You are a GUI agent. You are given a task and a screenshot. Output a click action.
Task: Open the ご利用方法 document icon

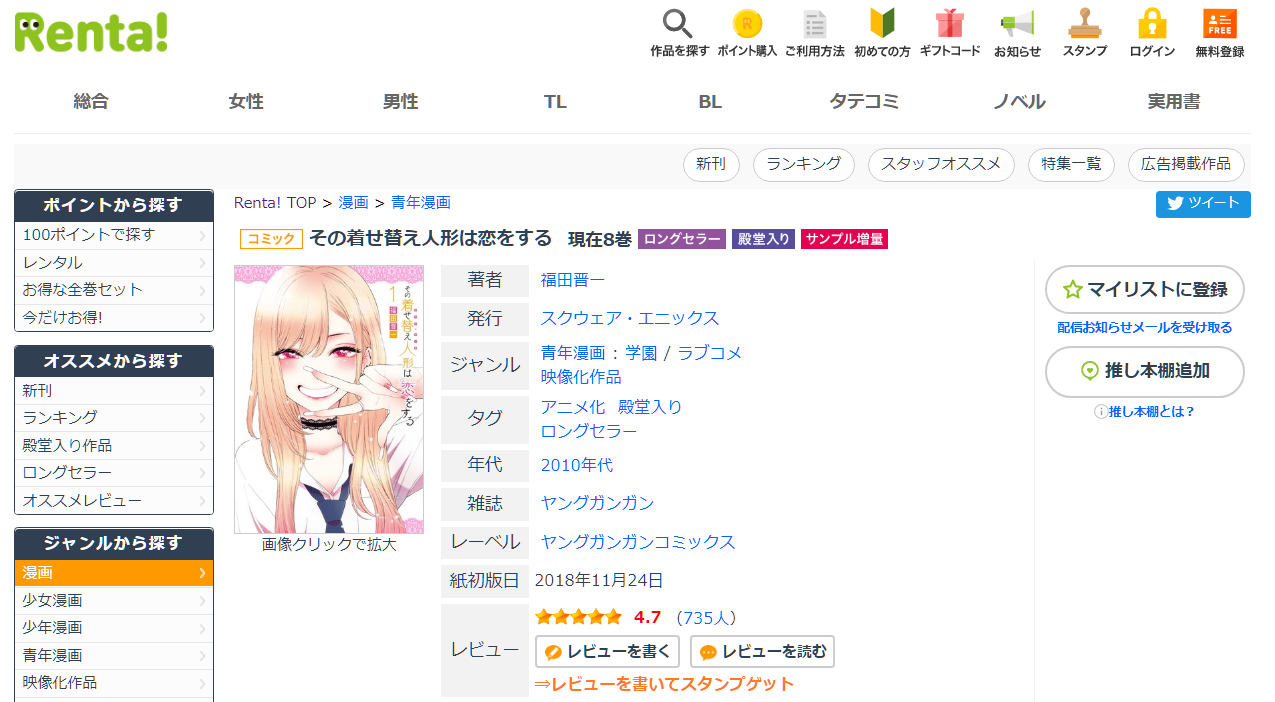tap(815, 24)
